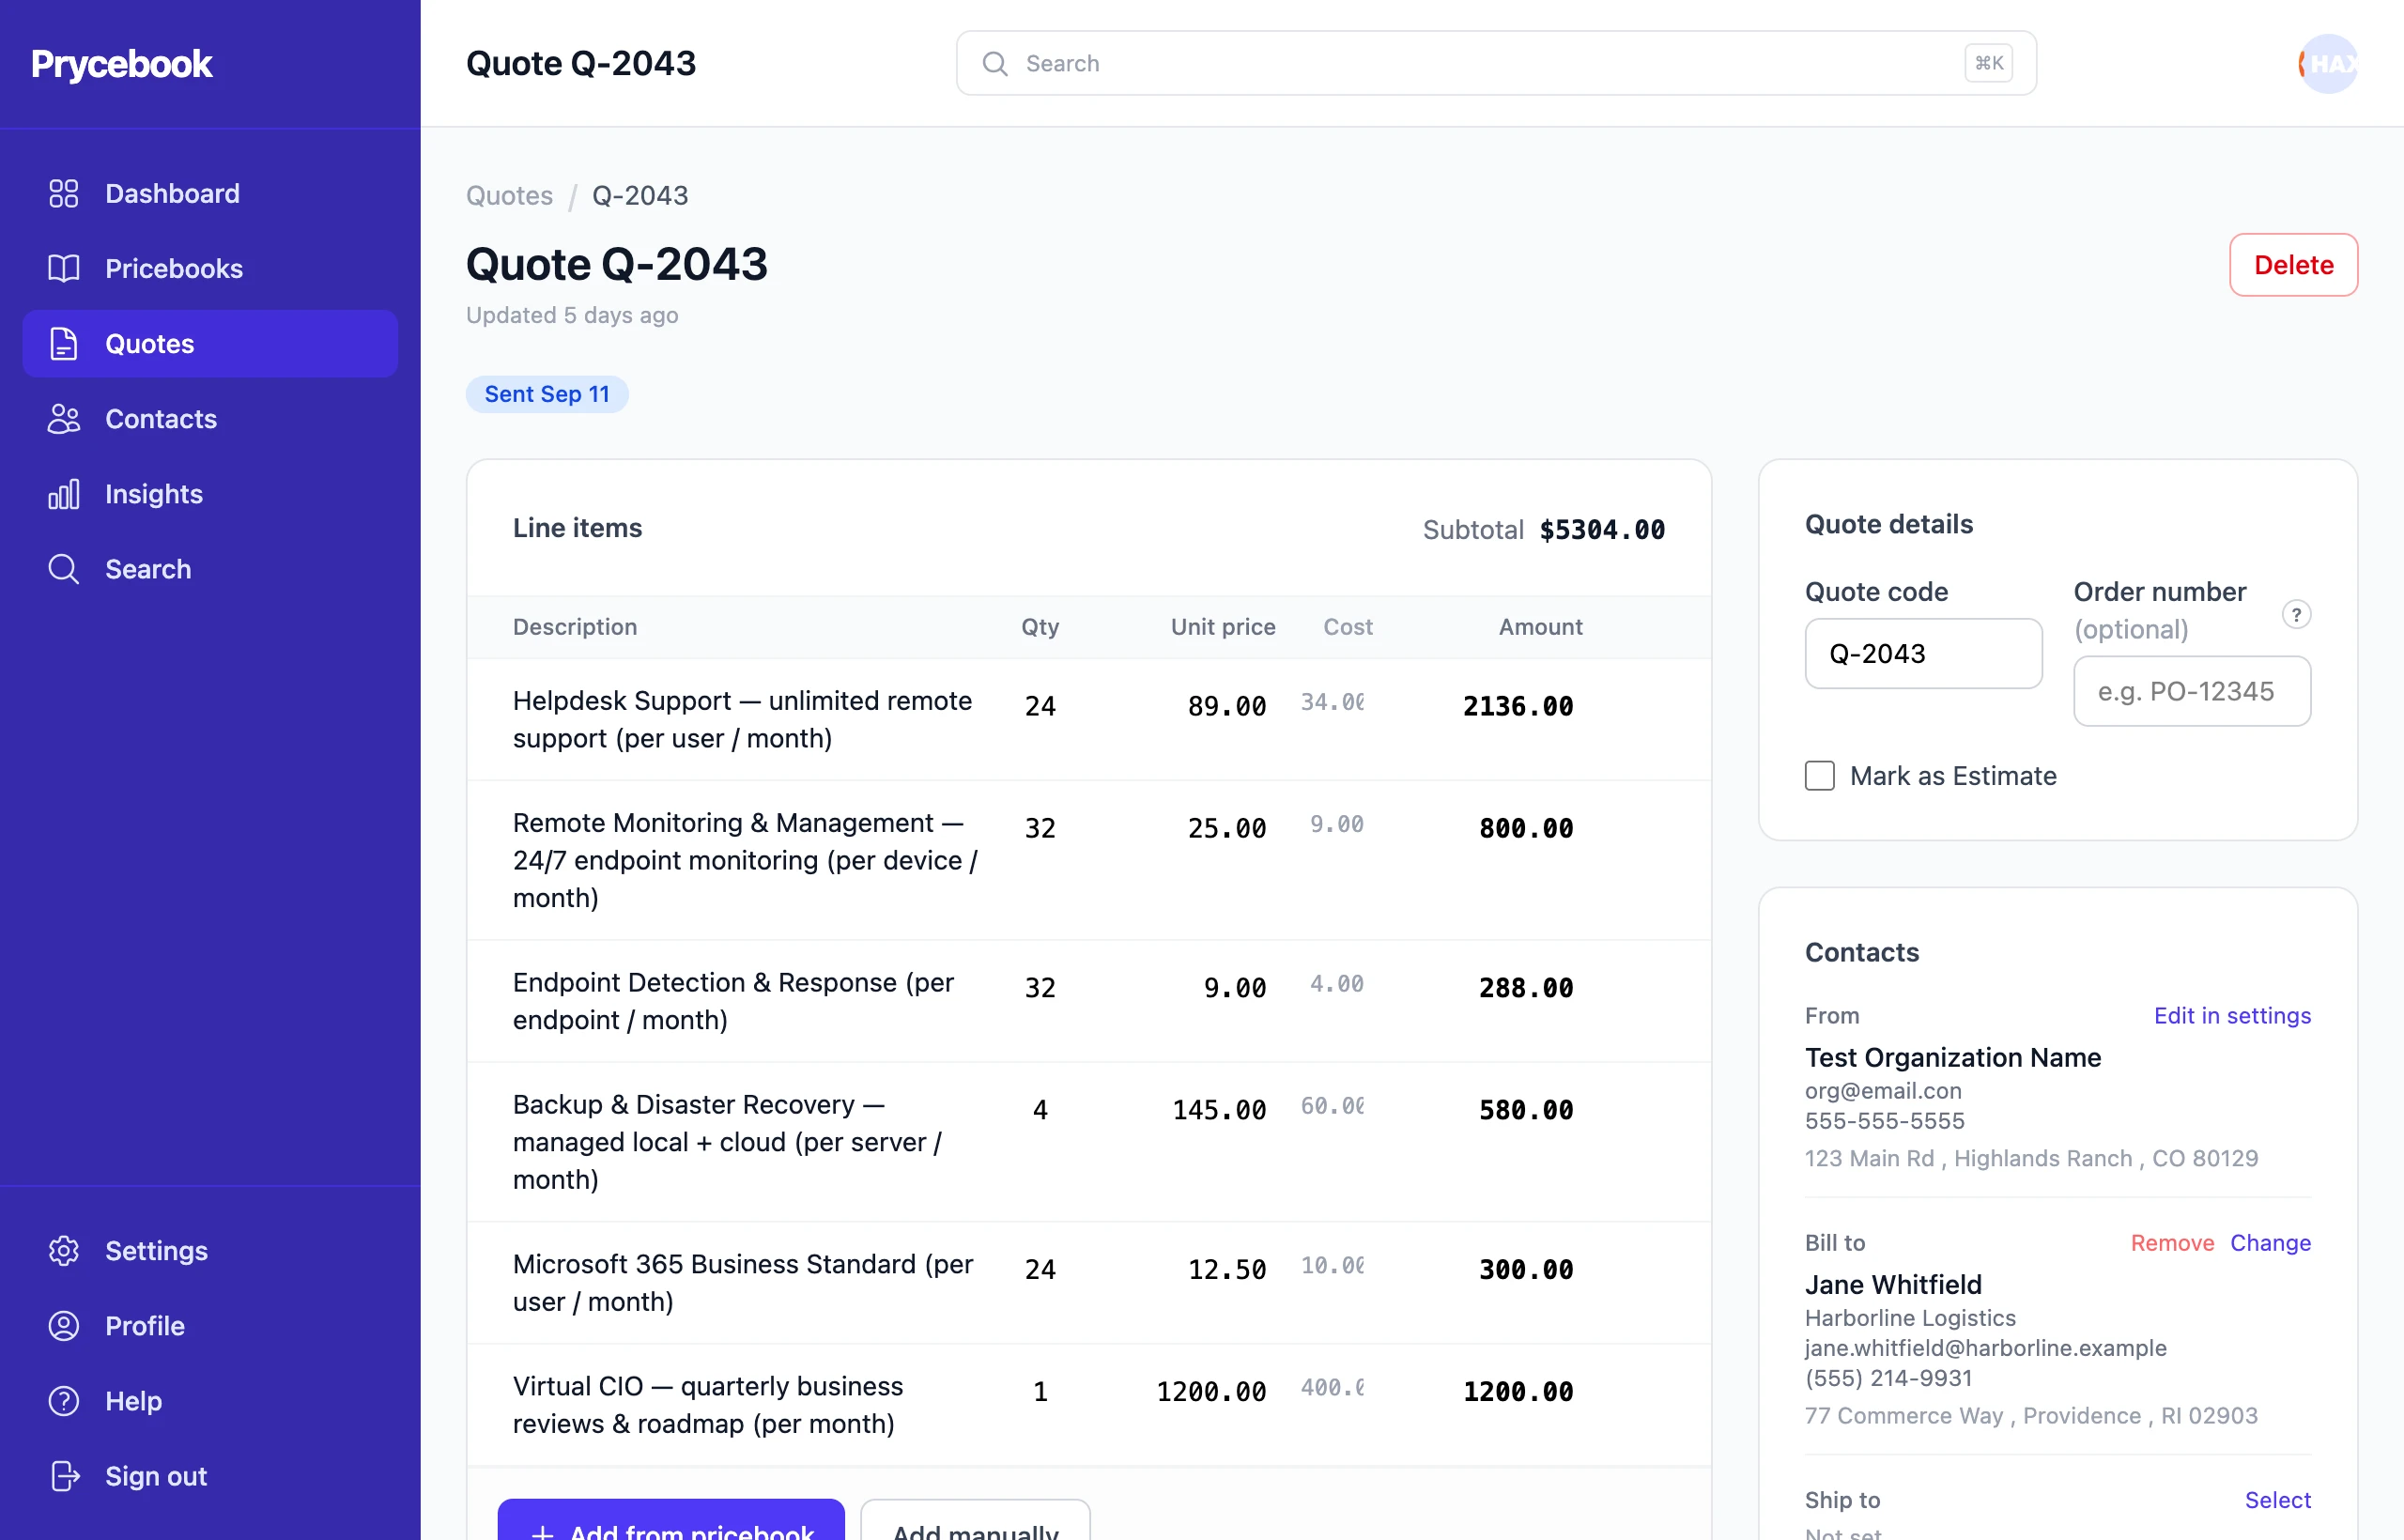2404x1540 pixels.
Task: Click the Endpoint Detection & Response description
Action: [x=733, y=1001]
